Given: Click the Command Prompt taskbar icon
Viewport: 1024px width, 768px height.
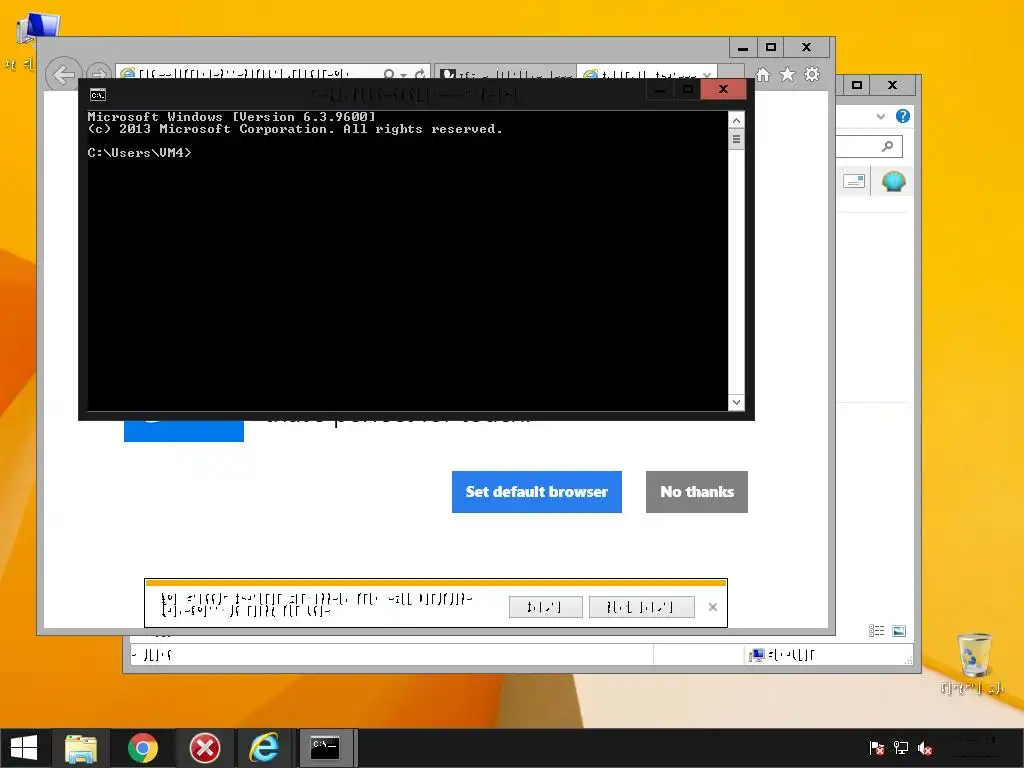Looking at the screenshot, I should coord(325,748).
